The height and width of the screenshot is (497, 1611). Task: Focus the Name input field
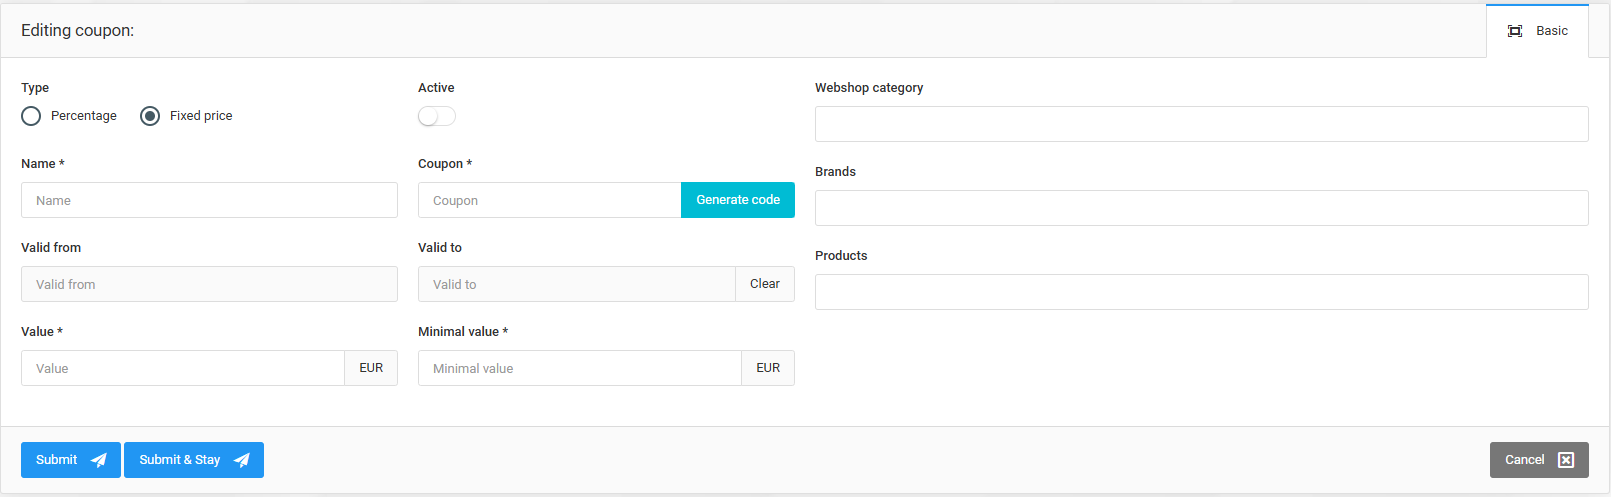pyautogui.click(x=209, y=200)
